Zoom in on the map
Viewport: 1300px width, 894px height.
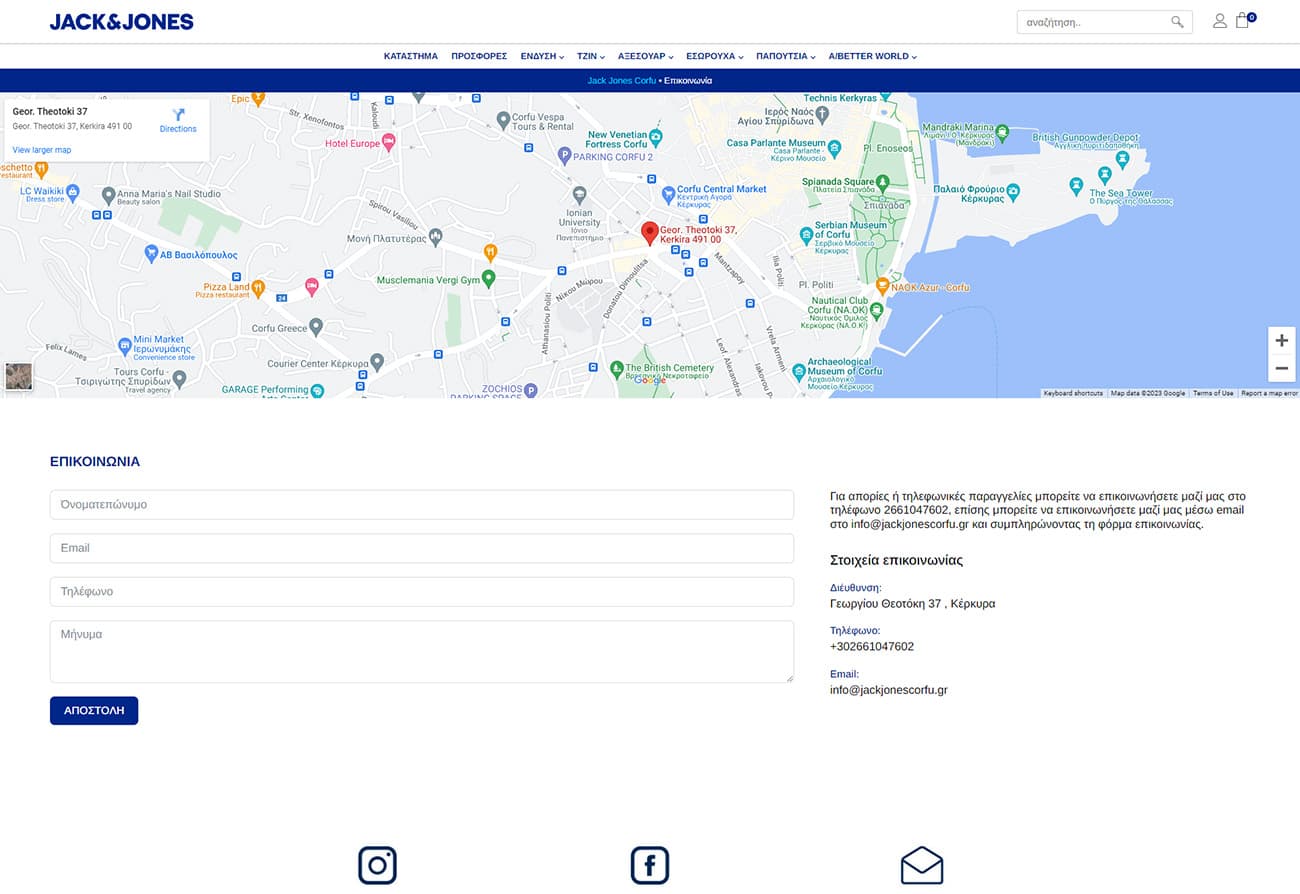click(x=1281, y=340)
